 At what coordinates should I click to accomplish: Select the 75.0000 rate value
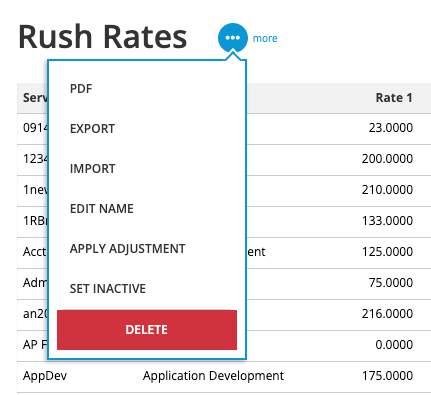pos(391,283)
